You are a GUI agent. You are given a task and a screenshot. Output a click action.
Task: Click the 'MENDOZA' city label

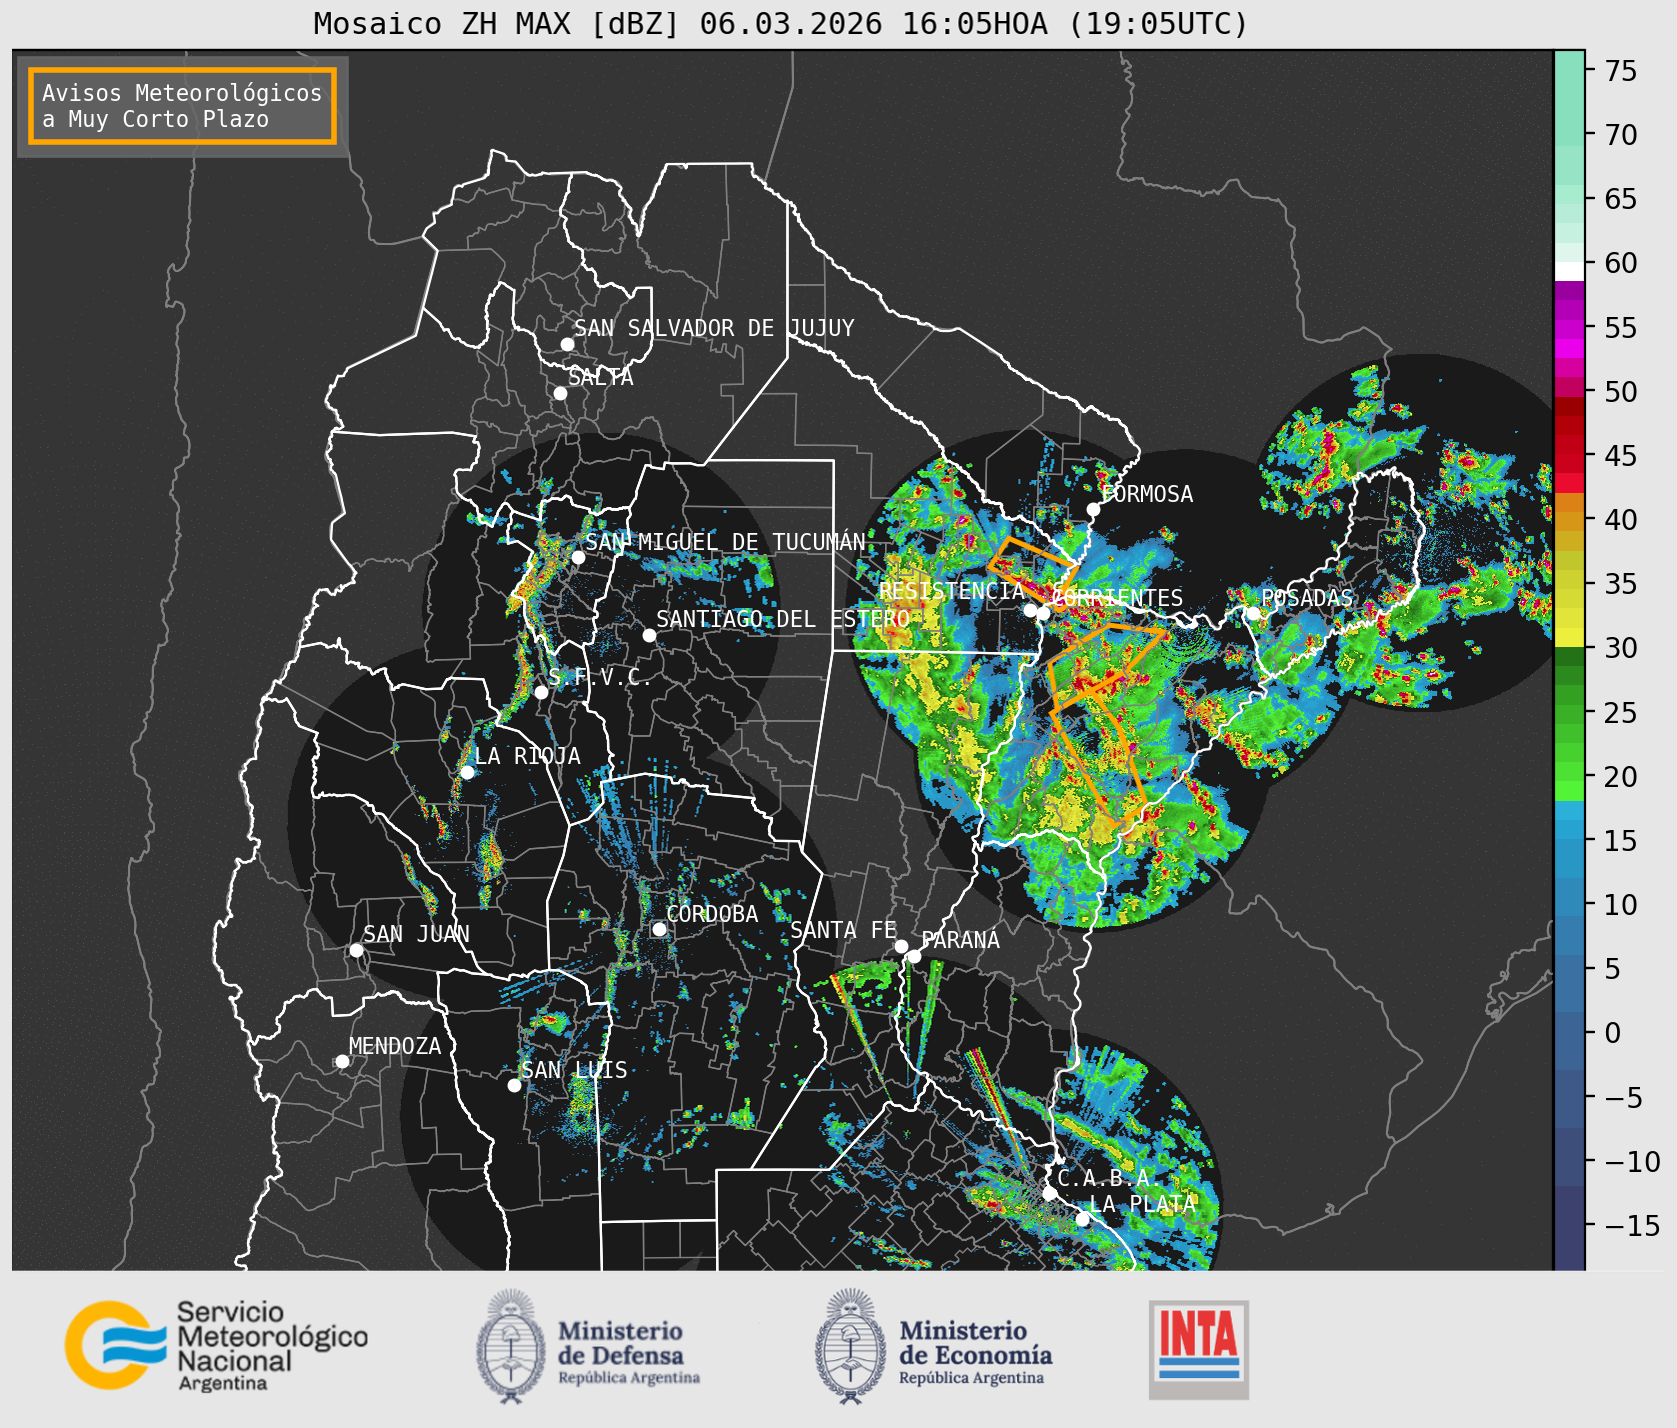(x=395, y=1046)
